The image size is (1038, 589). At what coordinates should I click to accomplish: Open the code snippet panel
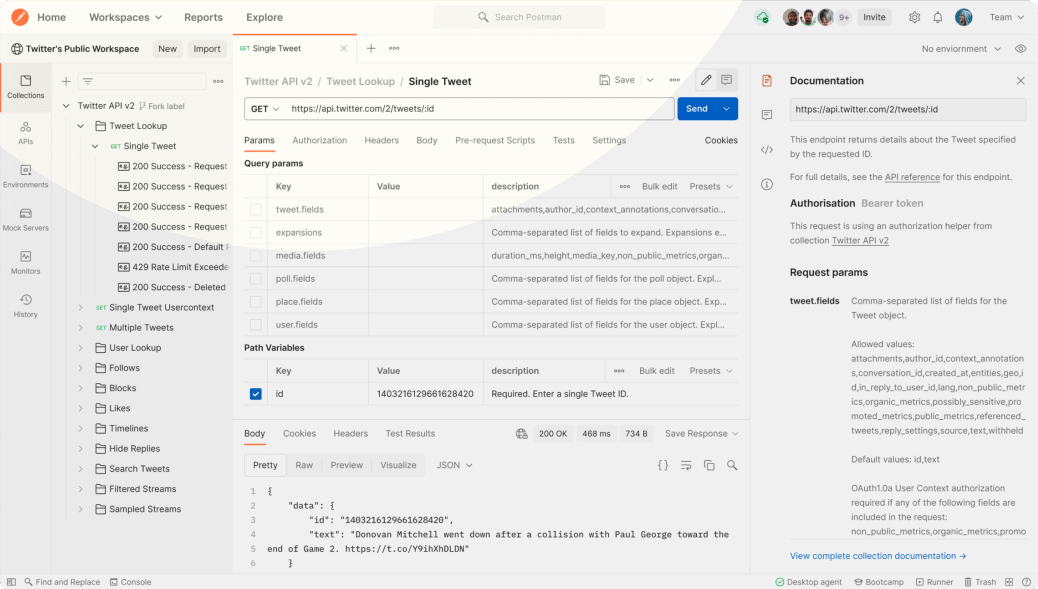767,150
